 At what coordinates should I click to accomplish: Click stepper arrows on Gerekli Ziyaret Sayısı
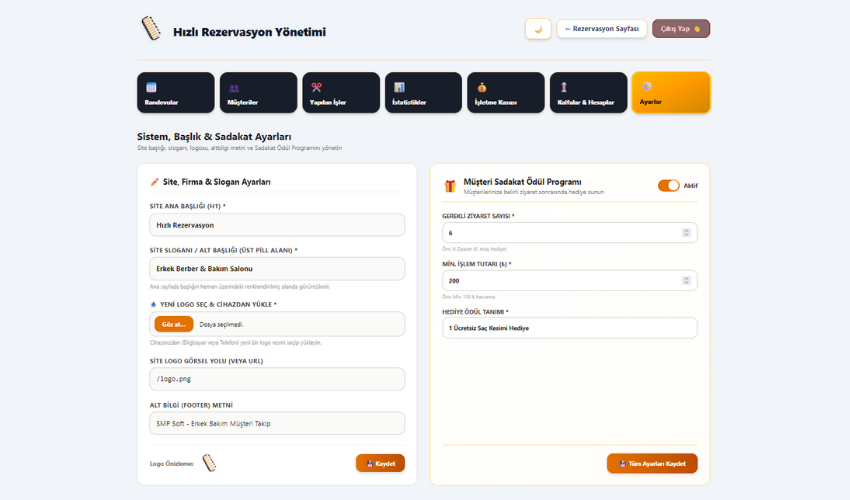coord(686,233)
